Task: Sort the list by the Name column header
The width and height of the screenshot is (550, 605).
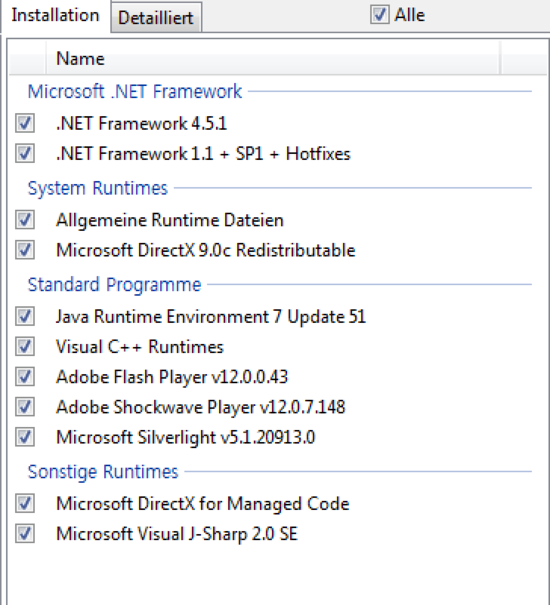Action: click(x=272, y=59)
